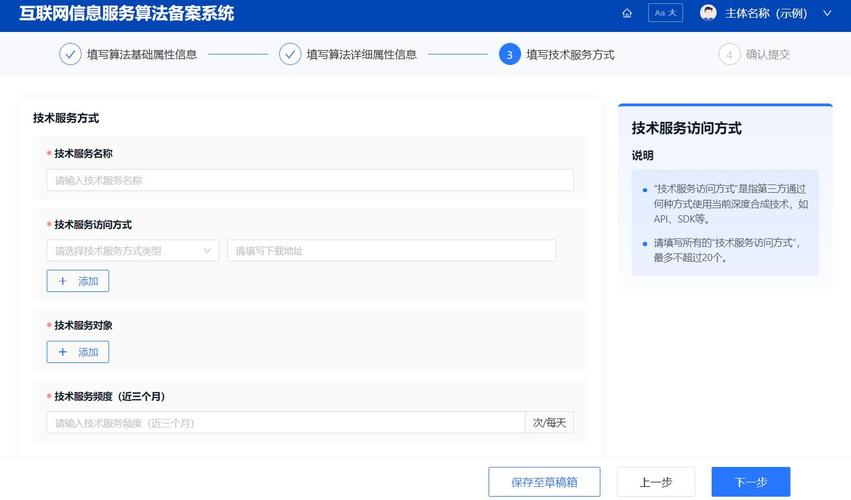Click the blue step 3 circle
Image resolution: width=851 pixels, height=500 pixels.
click(x=510, y=54)
